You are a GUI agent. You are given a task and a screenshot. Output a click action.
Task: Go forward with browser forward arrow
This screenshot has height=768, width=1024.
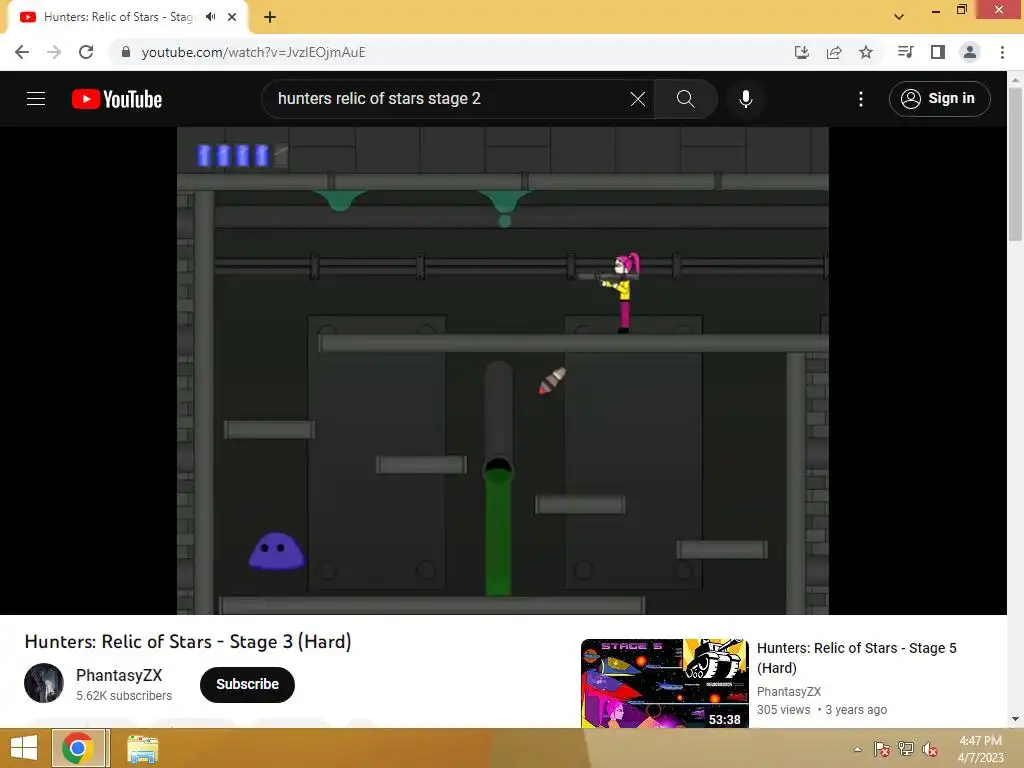pos(54,52)
